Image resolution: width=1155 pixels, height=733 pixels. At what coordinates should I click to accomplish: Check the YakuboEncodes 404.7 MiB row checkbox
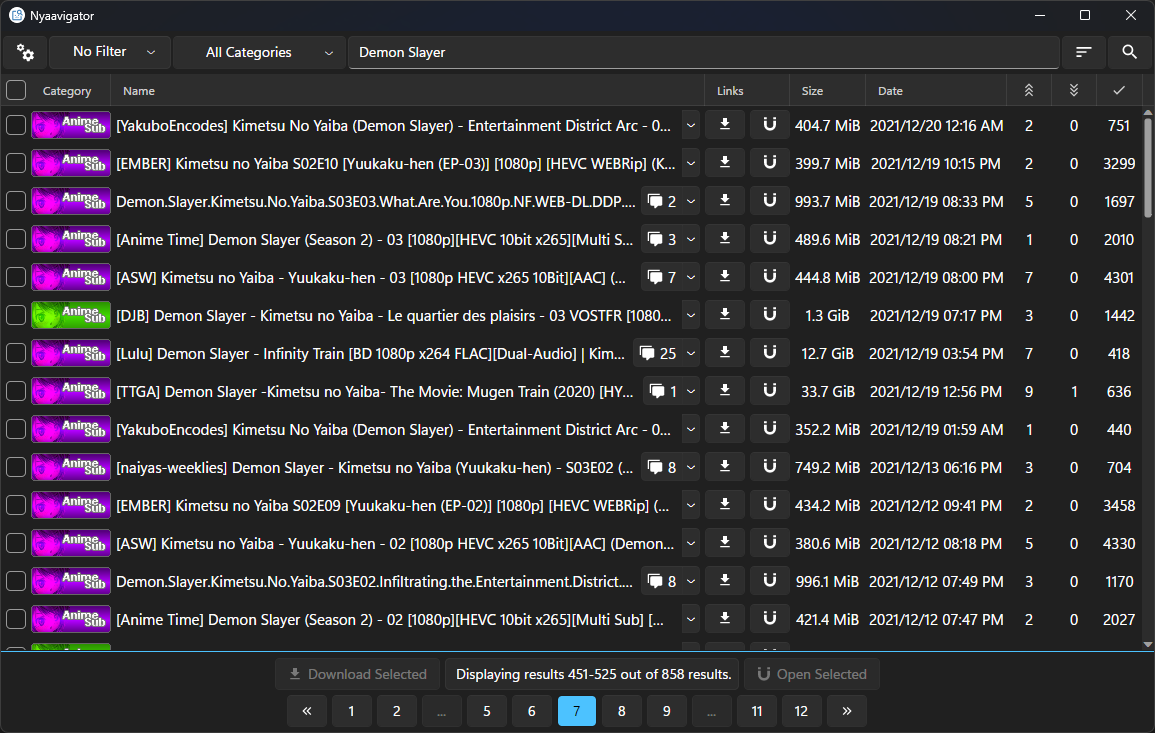[16, 125]
